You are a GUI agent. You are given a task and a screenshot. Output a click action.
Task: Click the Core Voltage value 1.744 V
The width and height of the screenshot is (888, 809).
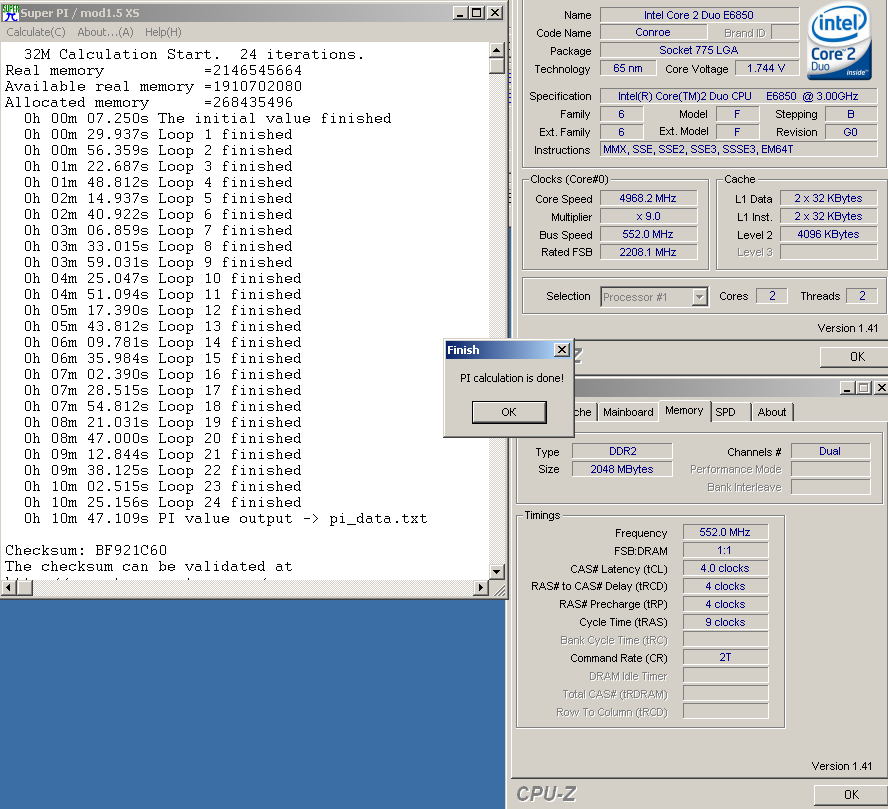pyautogui.click(x=766, y=69)
